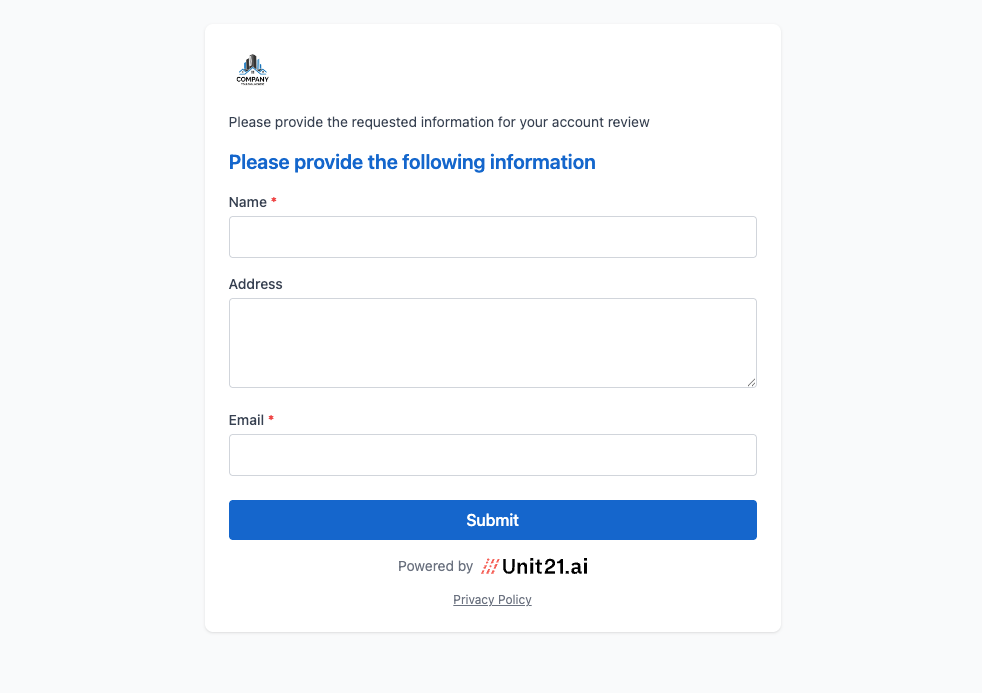
Task: Click the Name field label
Action: coord(247,202)
